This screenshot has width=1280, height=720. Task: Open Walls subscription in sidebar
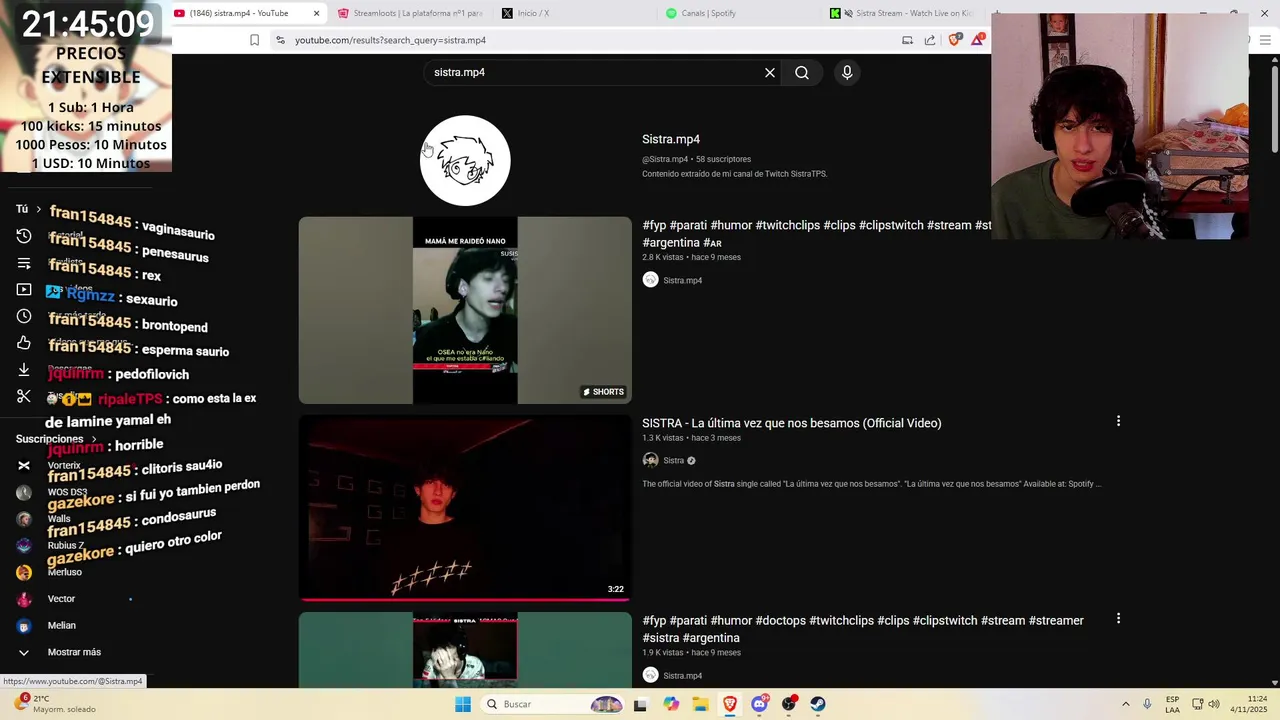[x=59, y=519]
